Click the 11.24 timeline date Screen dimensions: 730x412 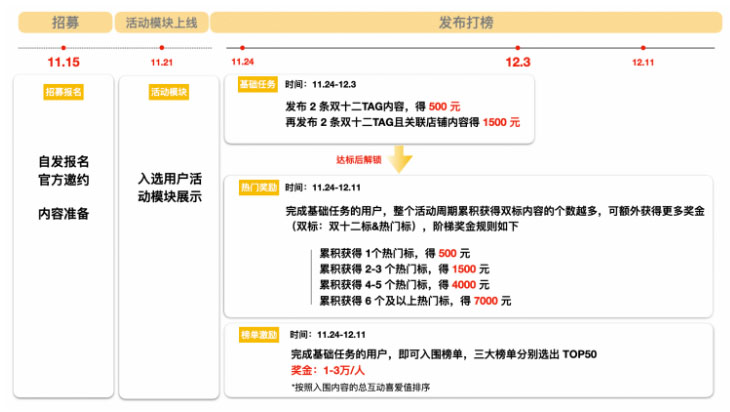(x=243, y=62)
